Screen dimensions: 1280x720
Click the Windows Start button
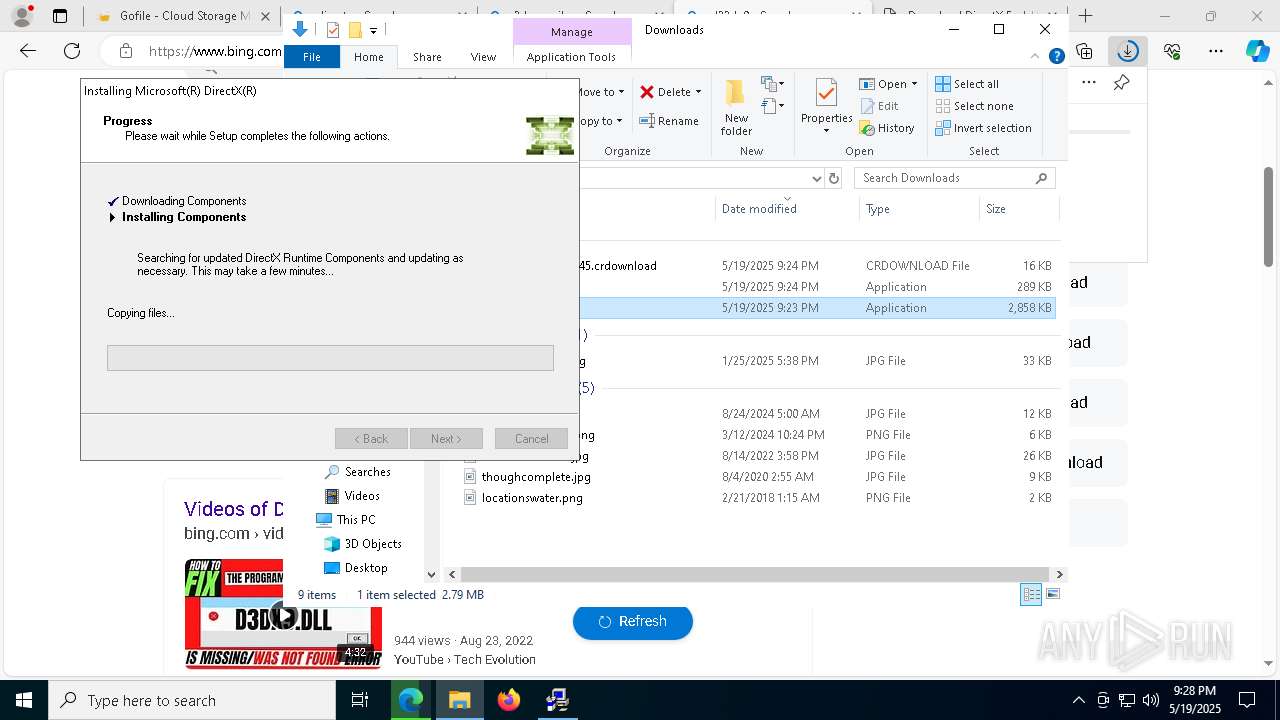point(23,700)
